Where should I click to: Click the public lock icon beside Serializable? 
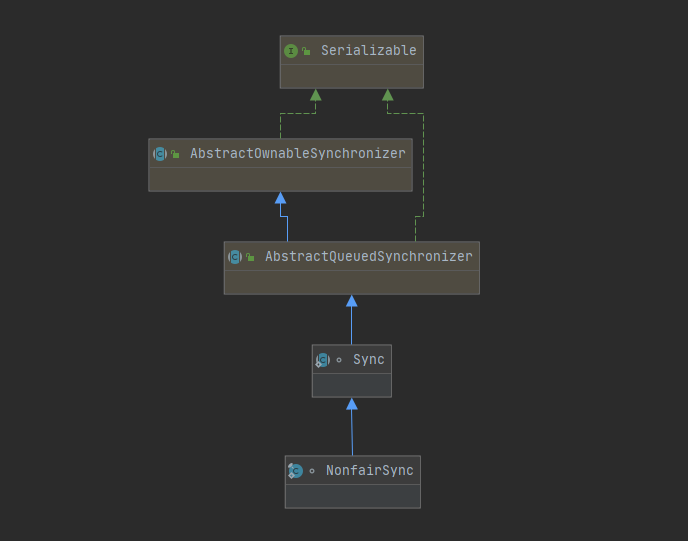tap(306, 51)
